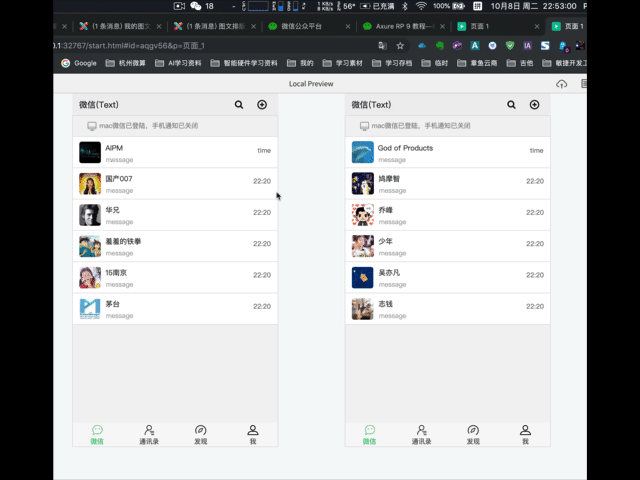Open the 华兄 chat row
The height and width of the screenshot is (480, 640).
[x=175, y=215]
